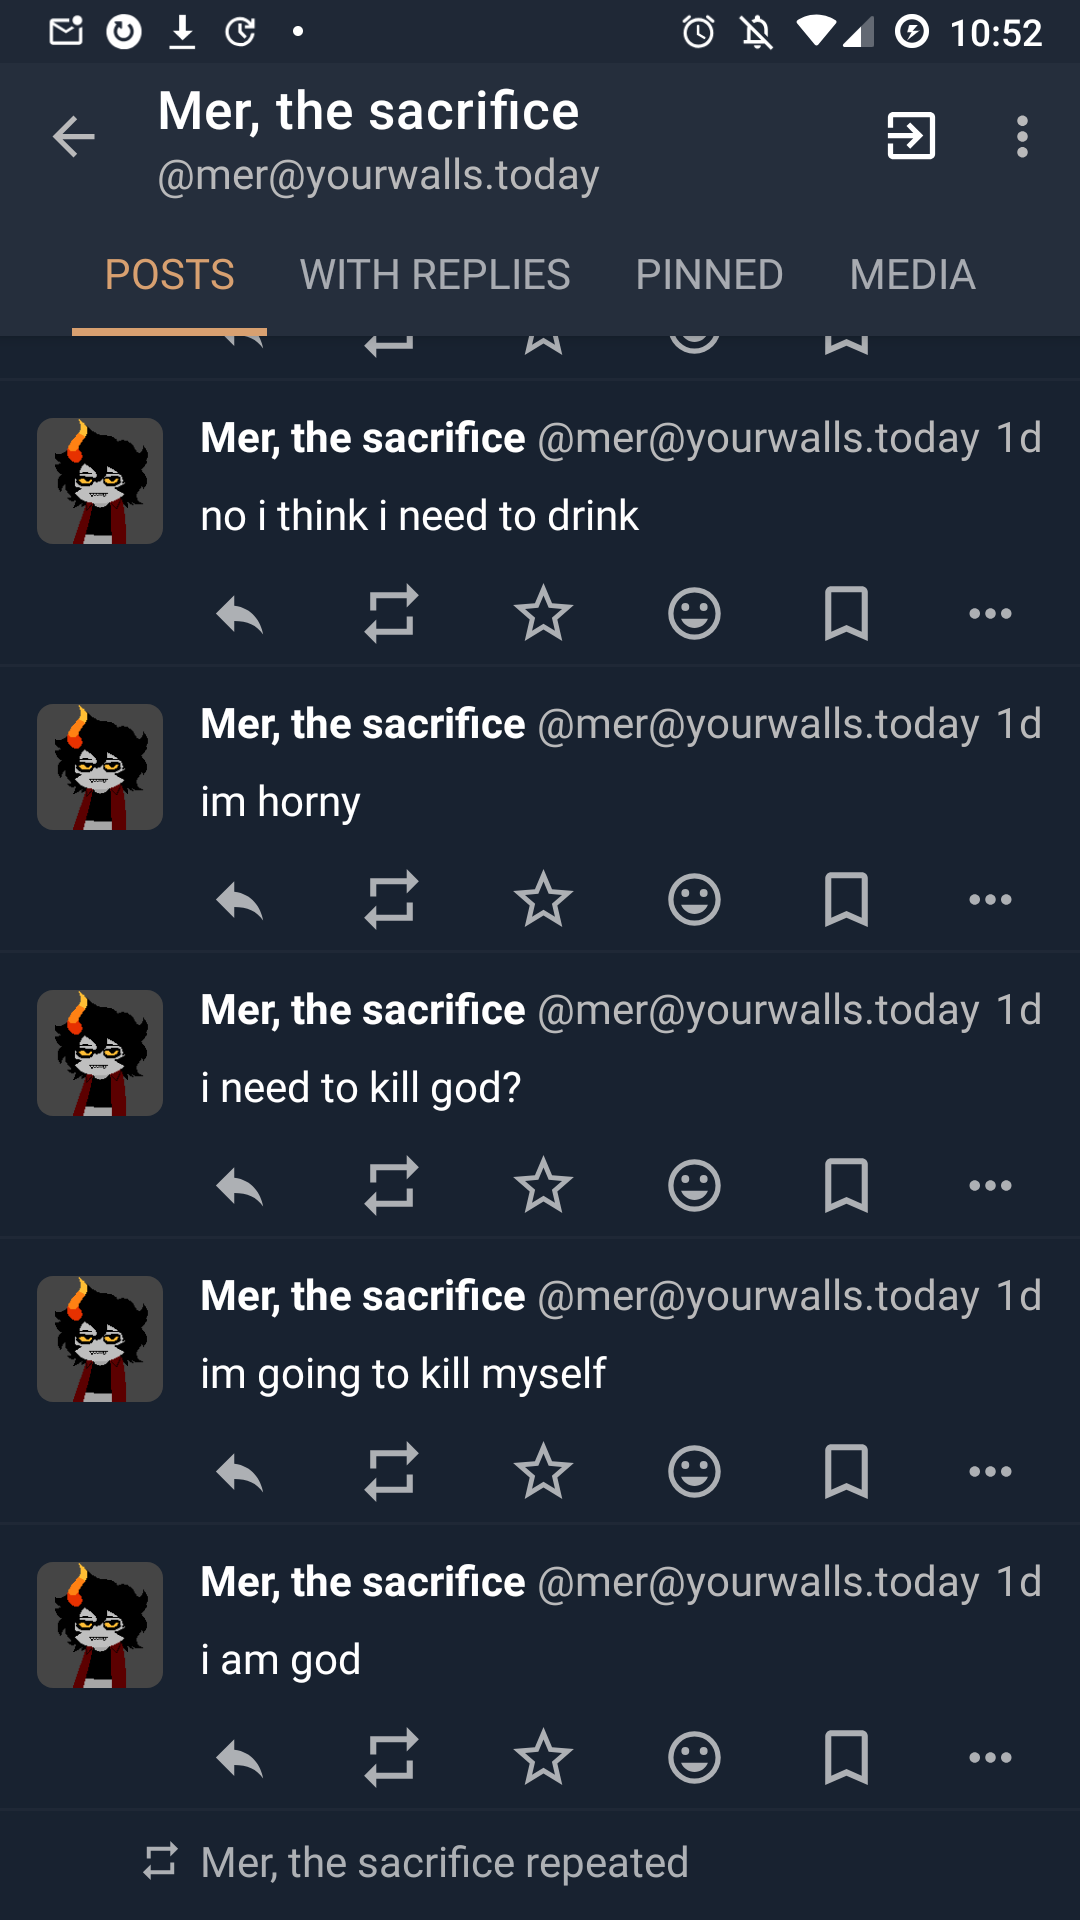Boost the "im horny" post
Screen dimensions: 1080x1920
(x=391, y=900)
